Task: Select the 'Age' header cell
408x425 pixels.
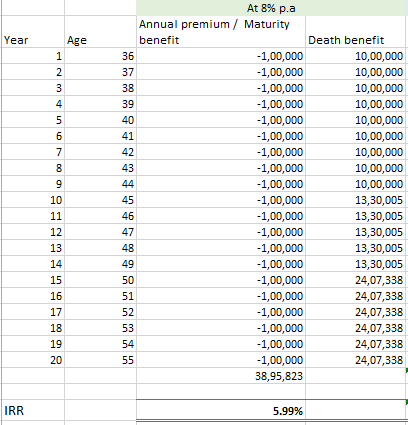Action: coord(100,32)
